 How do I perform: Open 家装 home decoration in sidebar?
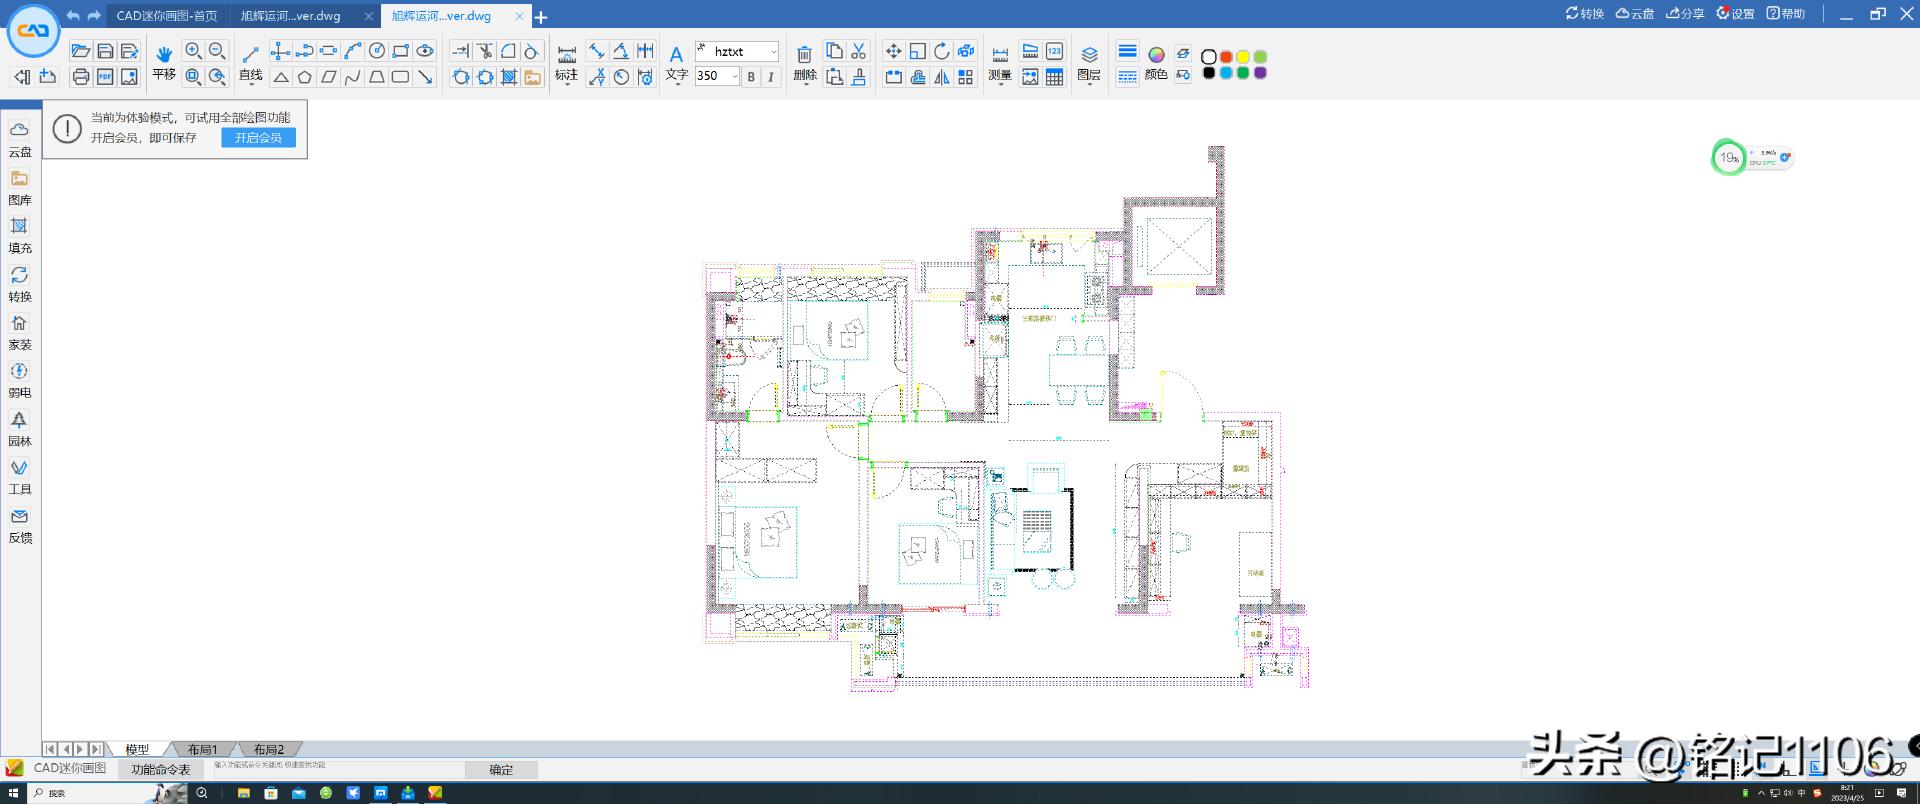click(19, 332)
